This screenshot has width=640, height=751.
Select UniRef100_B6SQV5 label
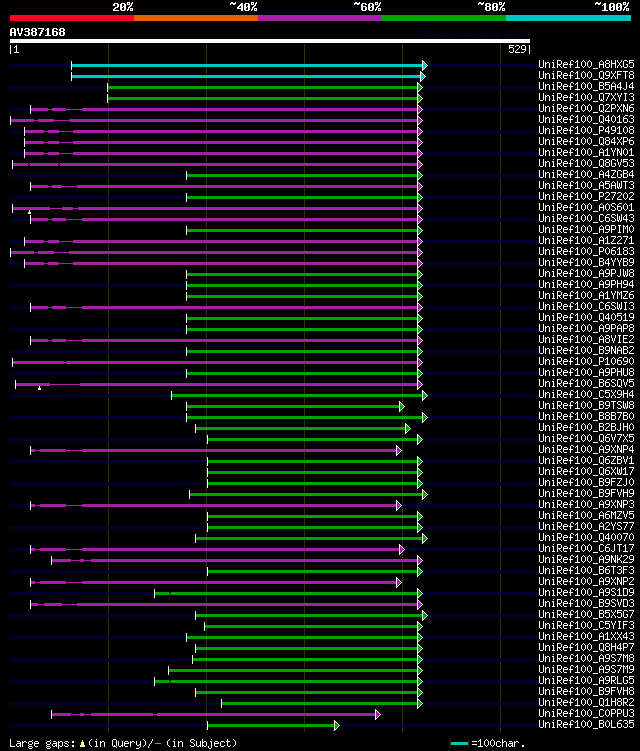586,384
